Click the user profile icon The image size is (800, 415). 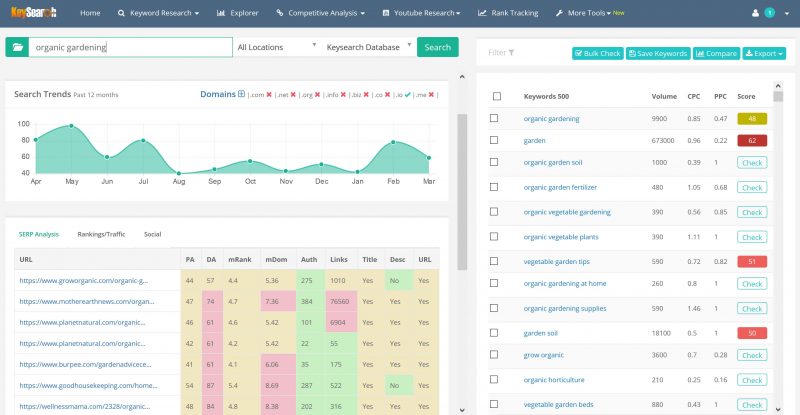point(755,13)
